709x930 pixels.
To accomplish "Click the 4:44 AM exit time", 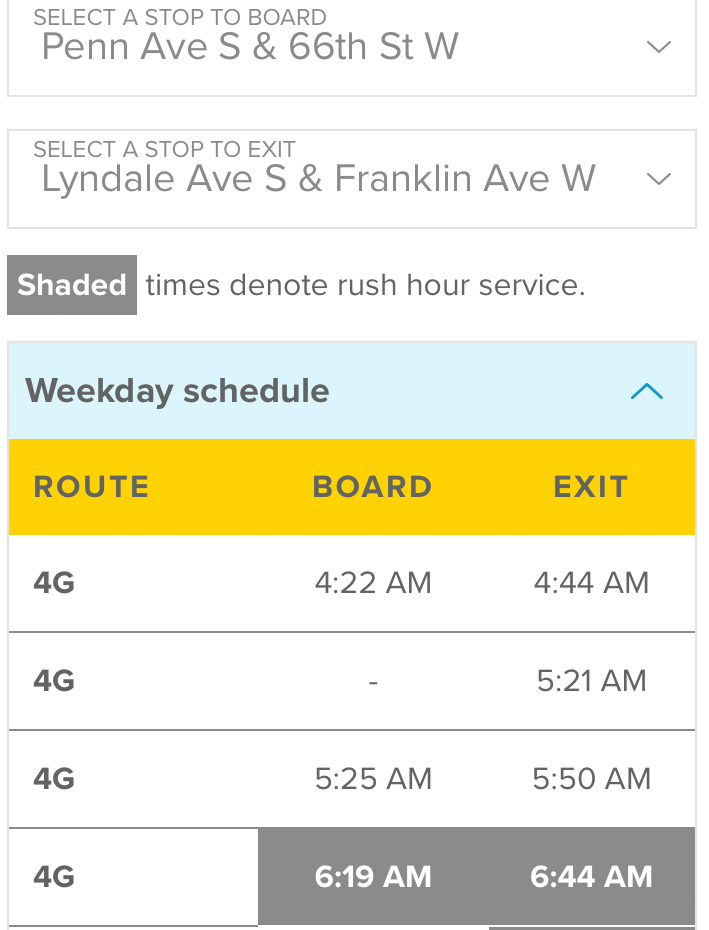I will pos(591,582).
